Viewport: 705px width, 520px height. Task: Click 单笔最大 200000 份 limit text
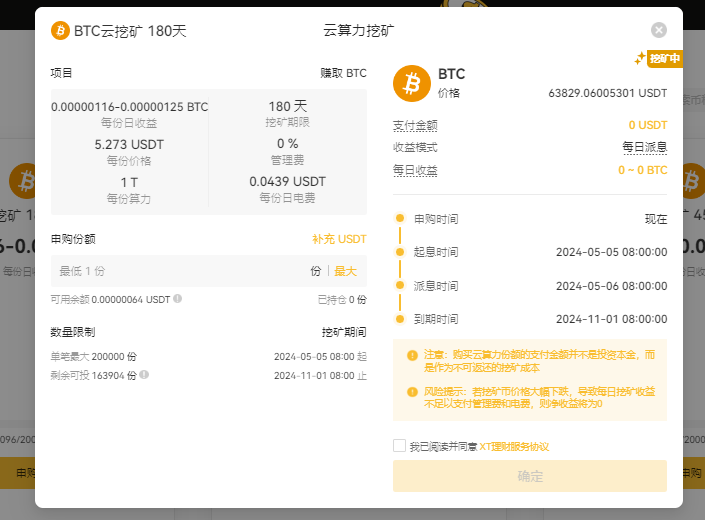(94, 356)
